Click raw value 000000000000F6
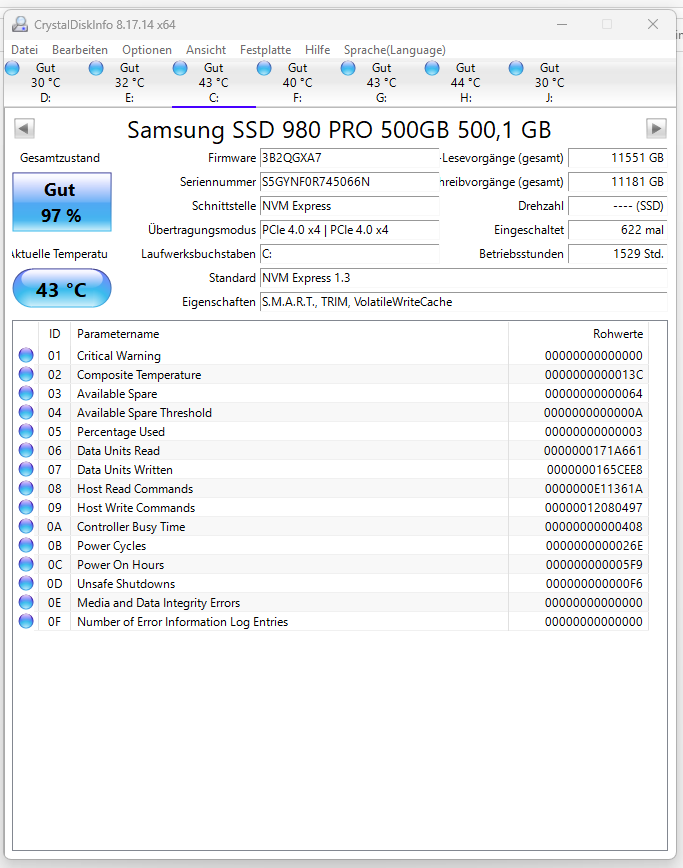This screenshot has width=683, height=868. (594, 583)
